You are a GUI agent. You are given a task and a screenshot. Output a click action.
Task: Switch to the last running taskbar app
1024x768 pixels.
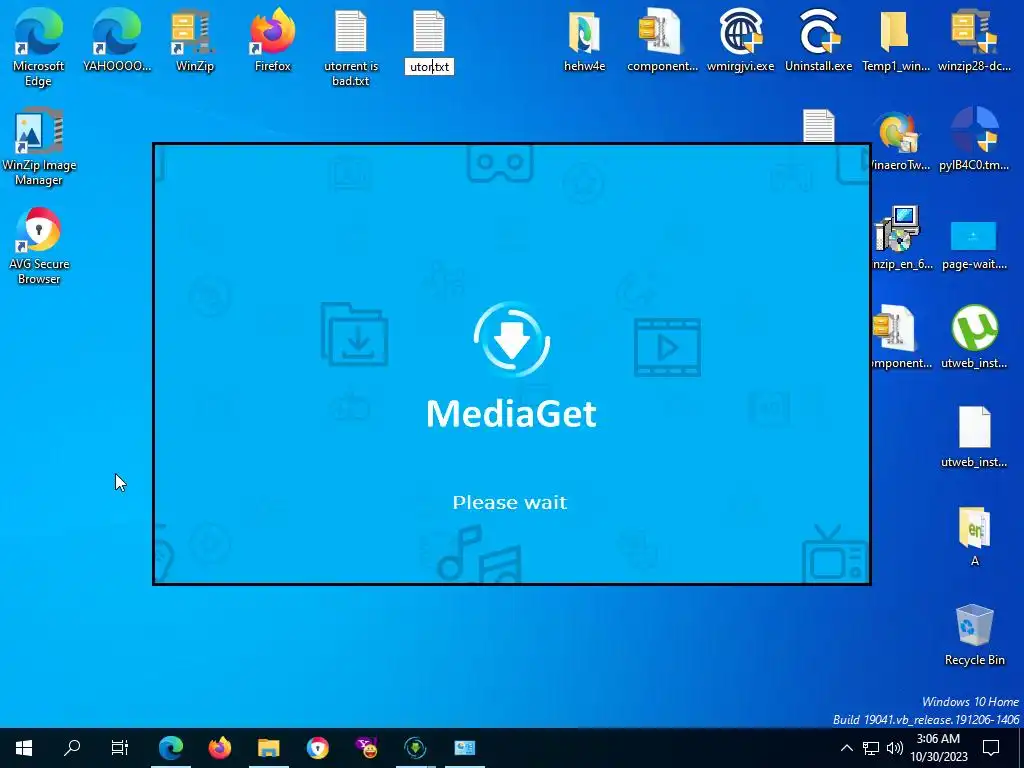[x=465, y=748]
